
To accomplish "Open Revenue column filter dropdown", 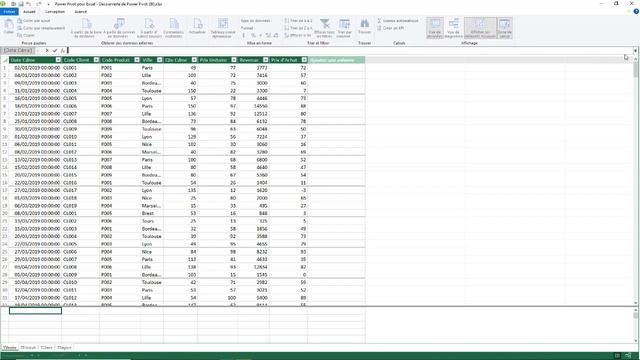I will coord(265,60).
